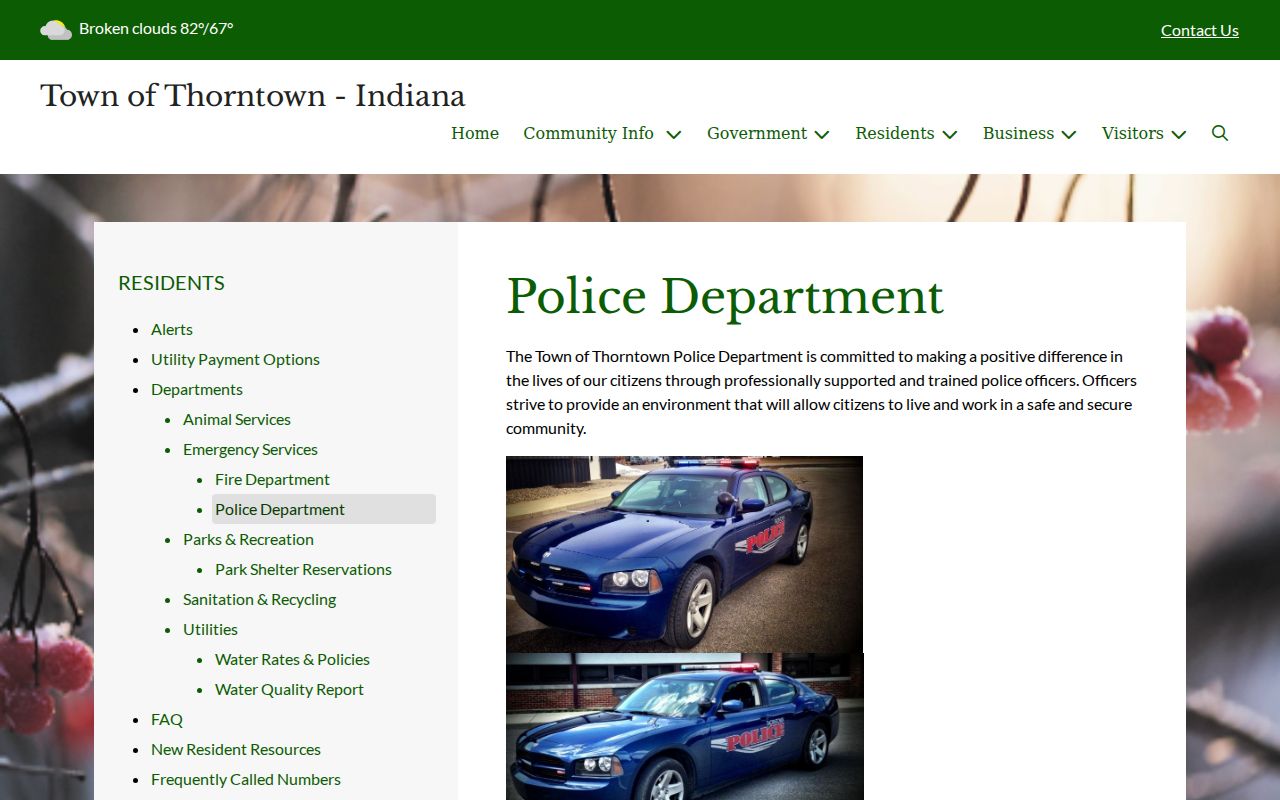The width and height of the screenshot is (1280, 800).
Task: Click the RESIDENTS sidebar heading
Action: click(171, 283)
